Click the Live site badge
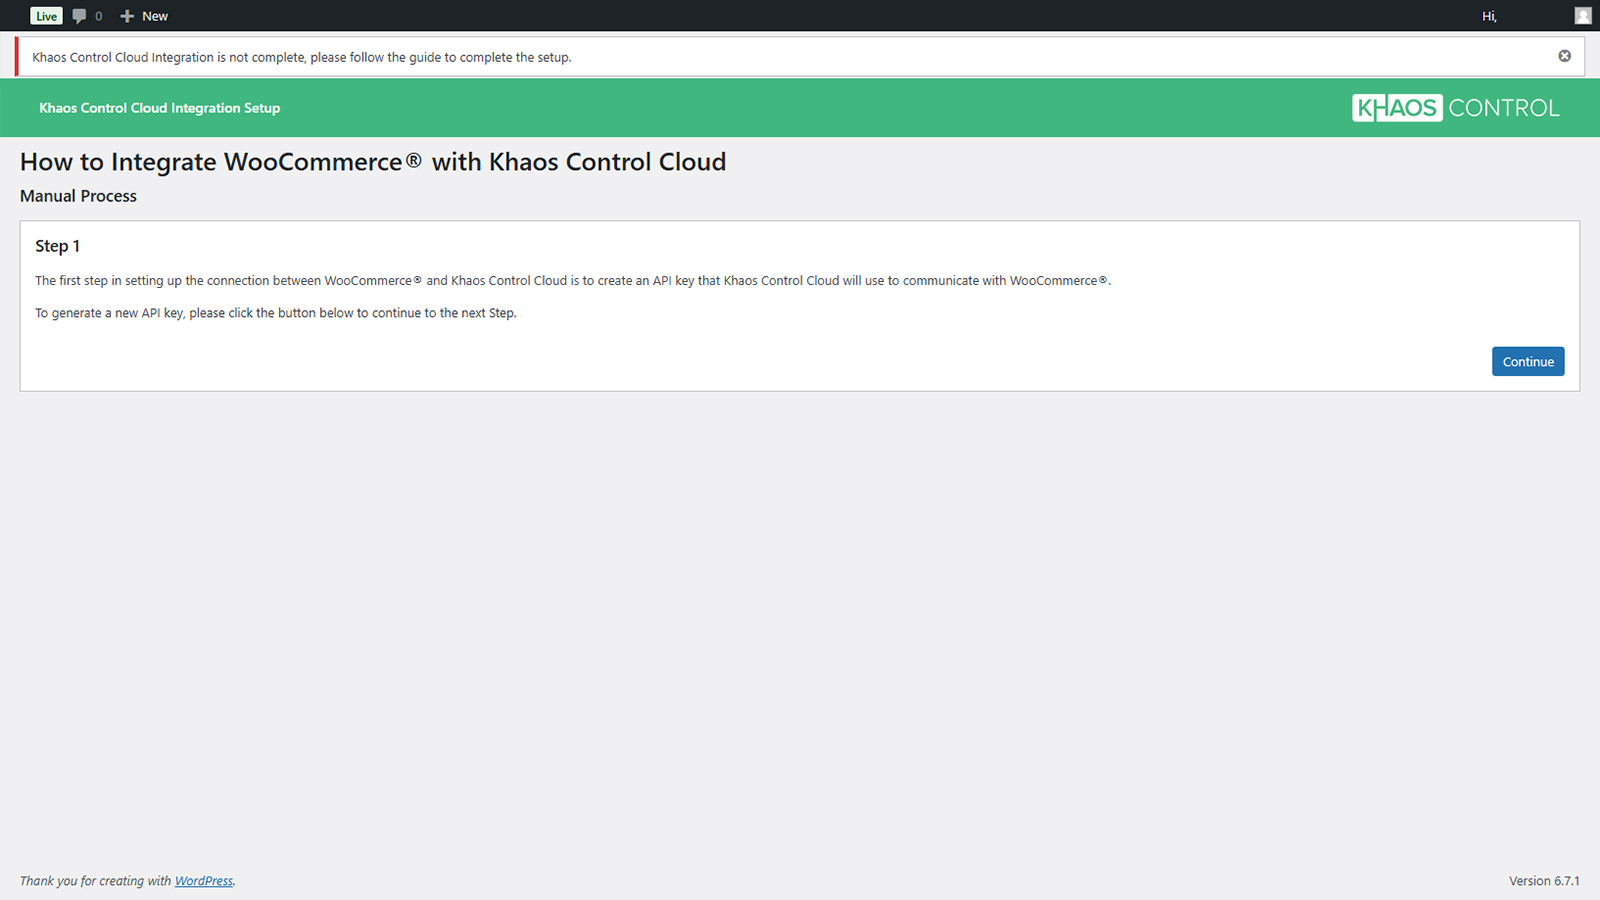This screenshot has height=900, width=1600. point(46,16)
